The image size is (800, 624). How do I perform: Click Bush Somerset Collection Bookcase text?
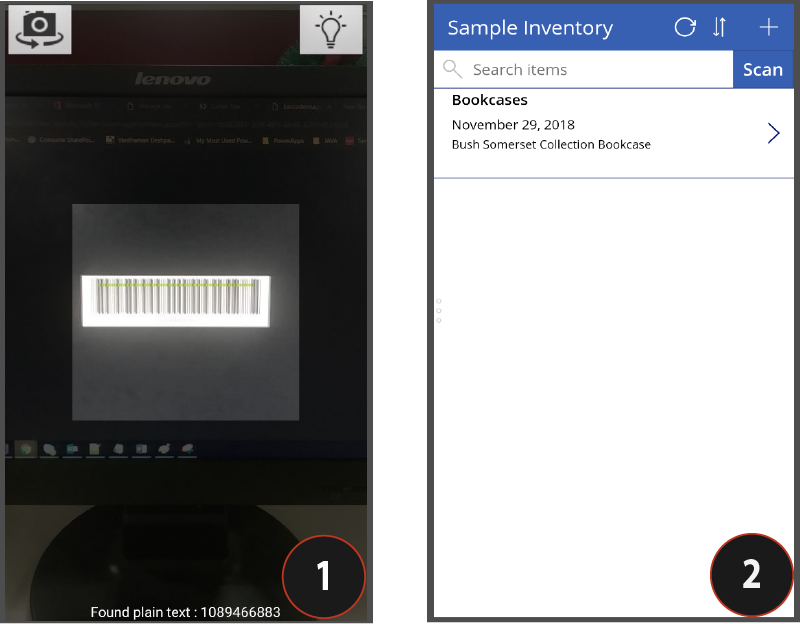click(x=551, y=145)
